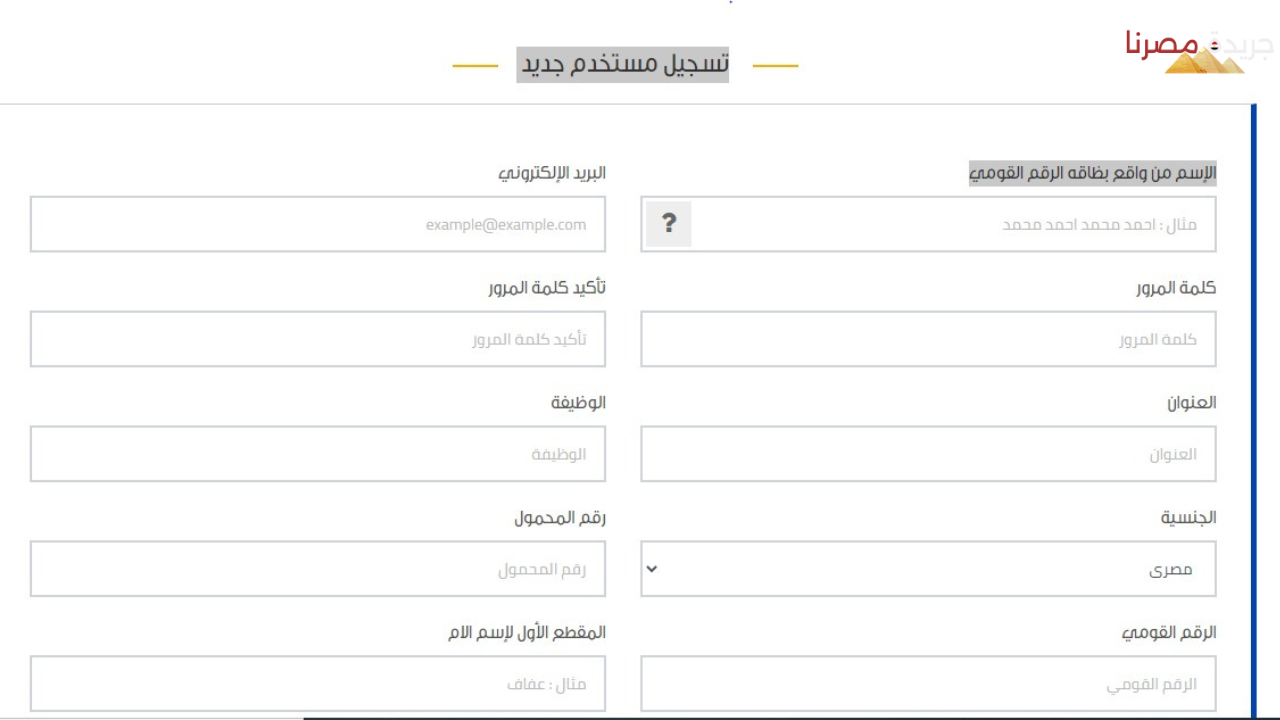This screenshot has width=1280, height=720.
Task: Click the تأكيد كلمة المرور field
Action: (318, 339)
